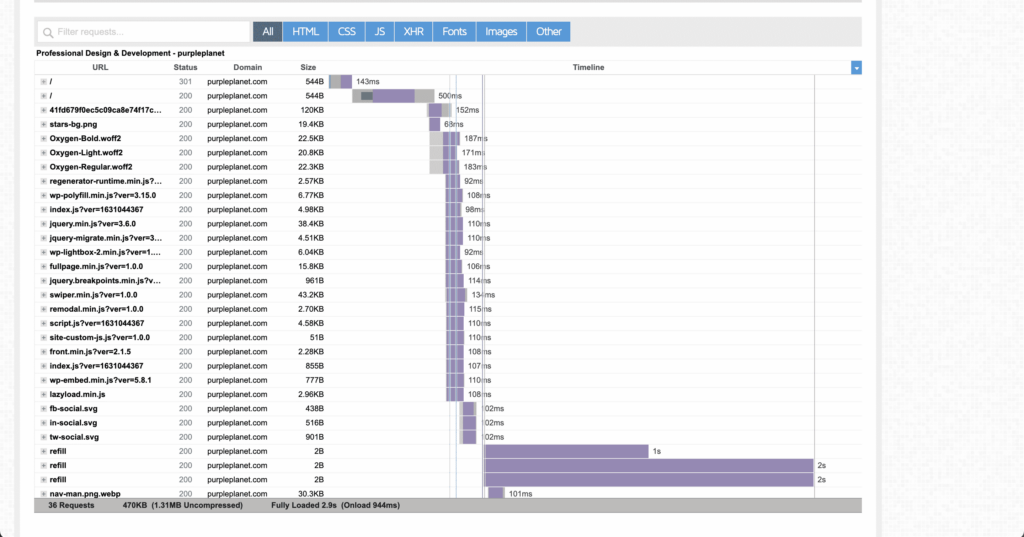Screen dimensions: 1024x537
Task: Open the XHR filter tab
Action: [413, 32]
